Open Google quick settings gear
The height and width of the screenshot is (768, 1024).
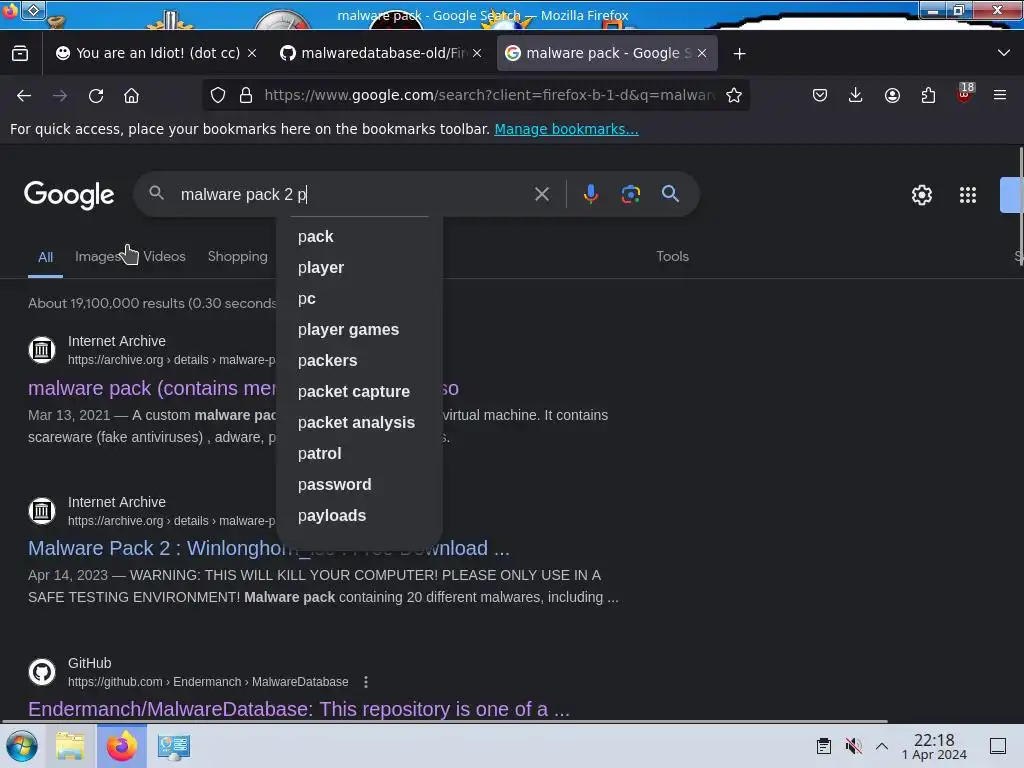[x=921, y=195]
